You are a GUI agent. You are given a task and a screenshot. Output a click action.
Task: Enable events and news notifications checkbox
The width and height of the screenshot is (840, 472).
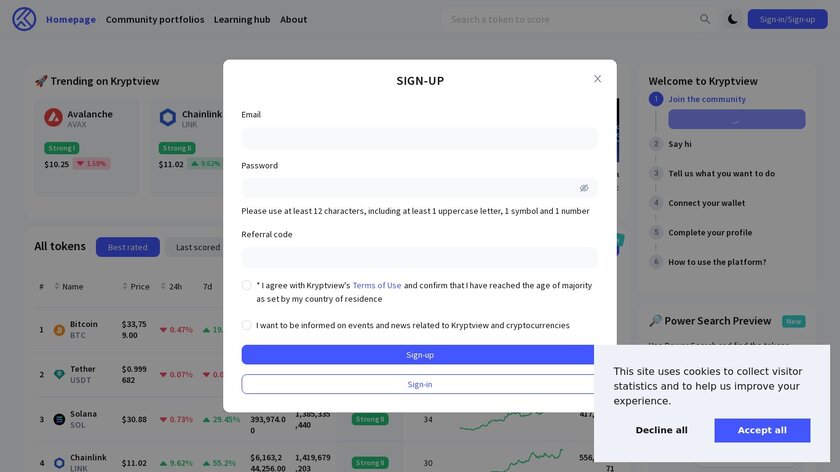click(x=247, y=325)
